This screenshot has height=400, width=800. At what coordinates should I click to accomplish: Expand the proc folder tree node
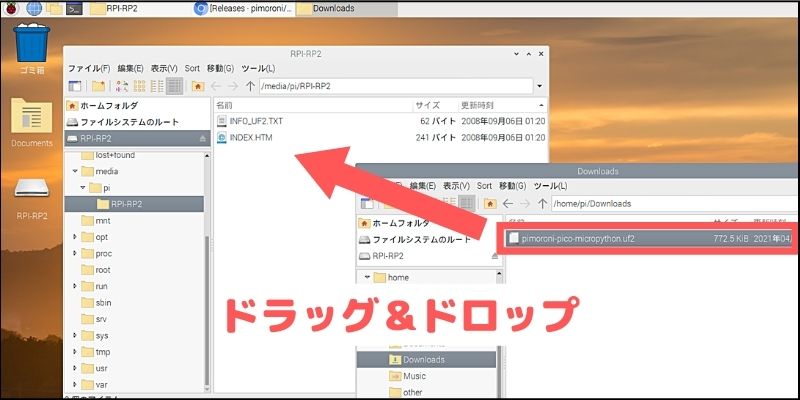click(74, 254)
